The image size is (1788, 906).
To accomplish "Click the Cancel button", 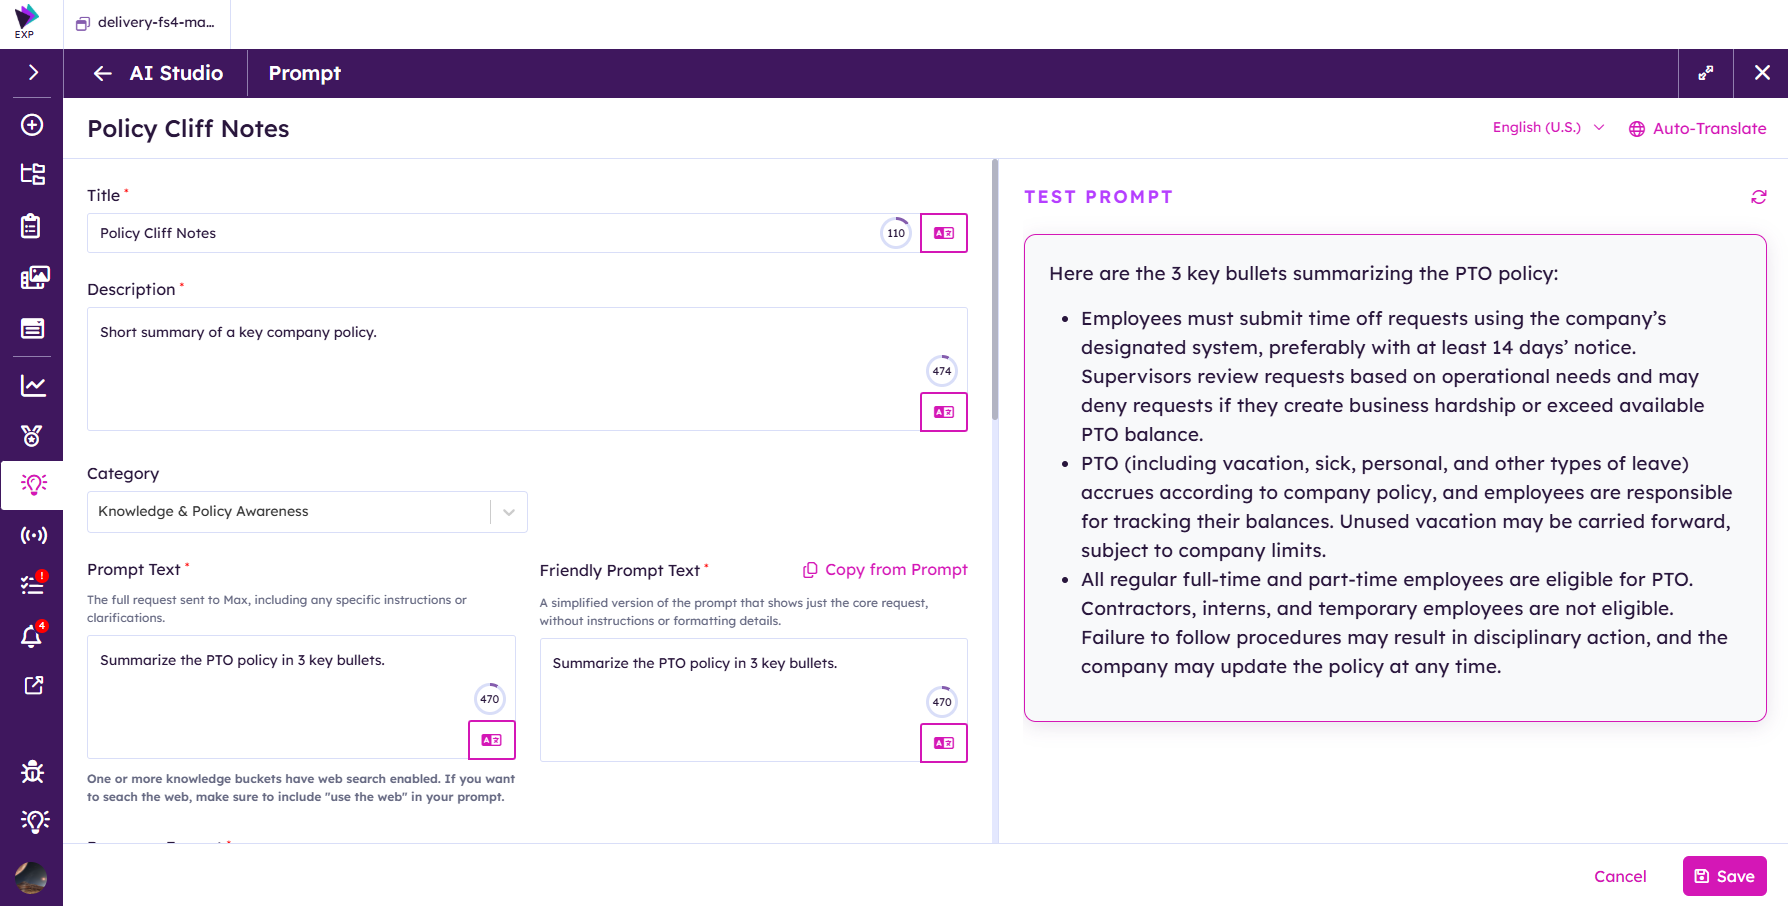I will click(1620, 876).
